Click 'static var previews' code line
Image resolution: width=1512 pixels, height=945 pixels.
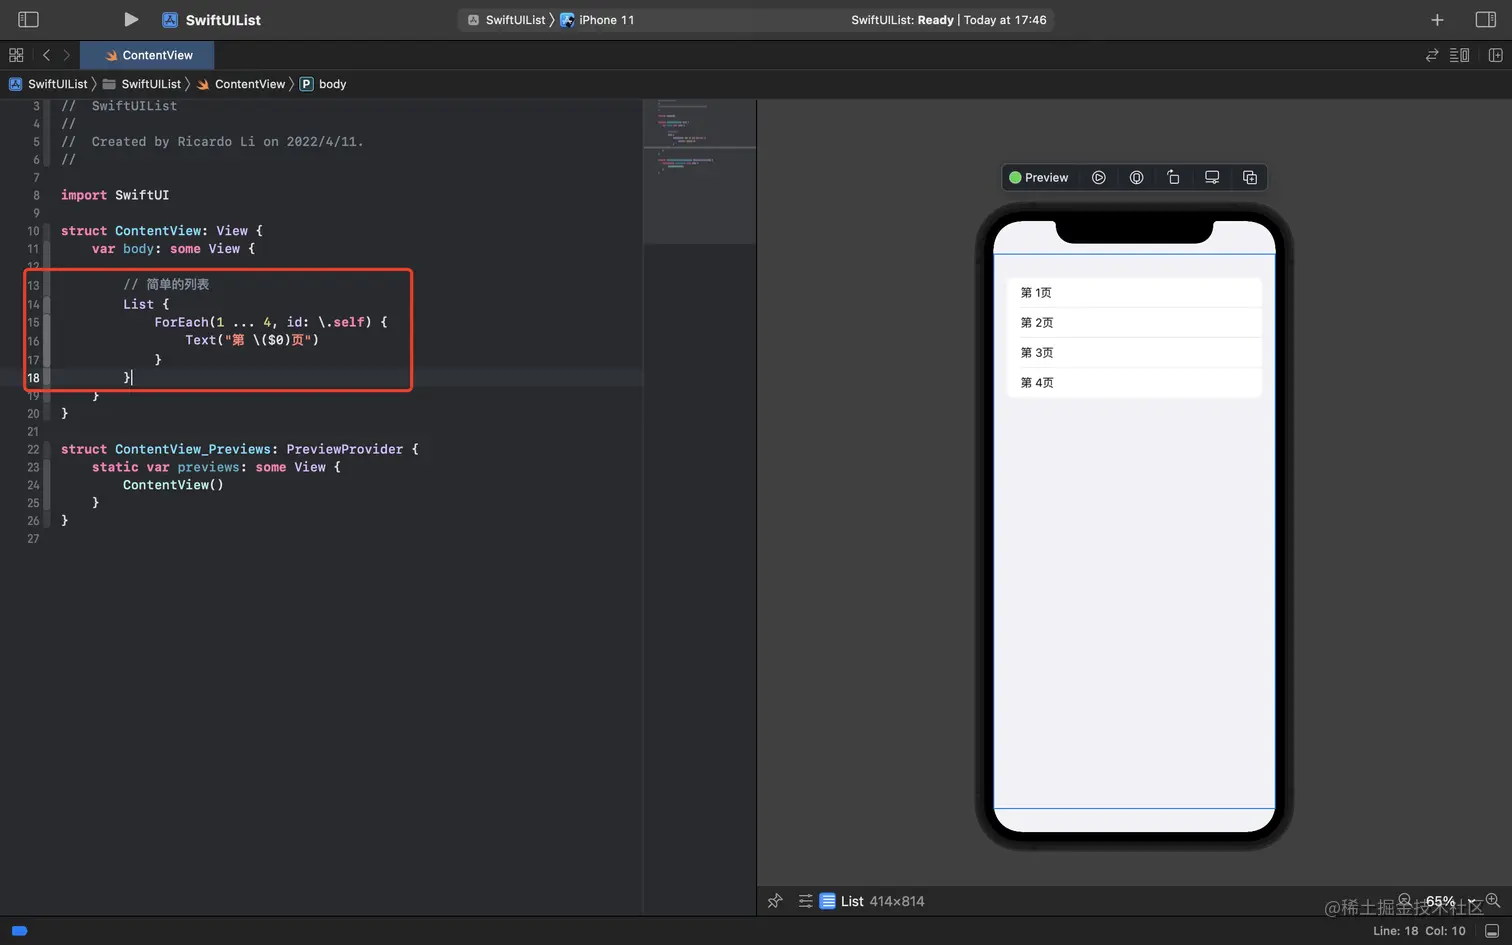(216, 467)
